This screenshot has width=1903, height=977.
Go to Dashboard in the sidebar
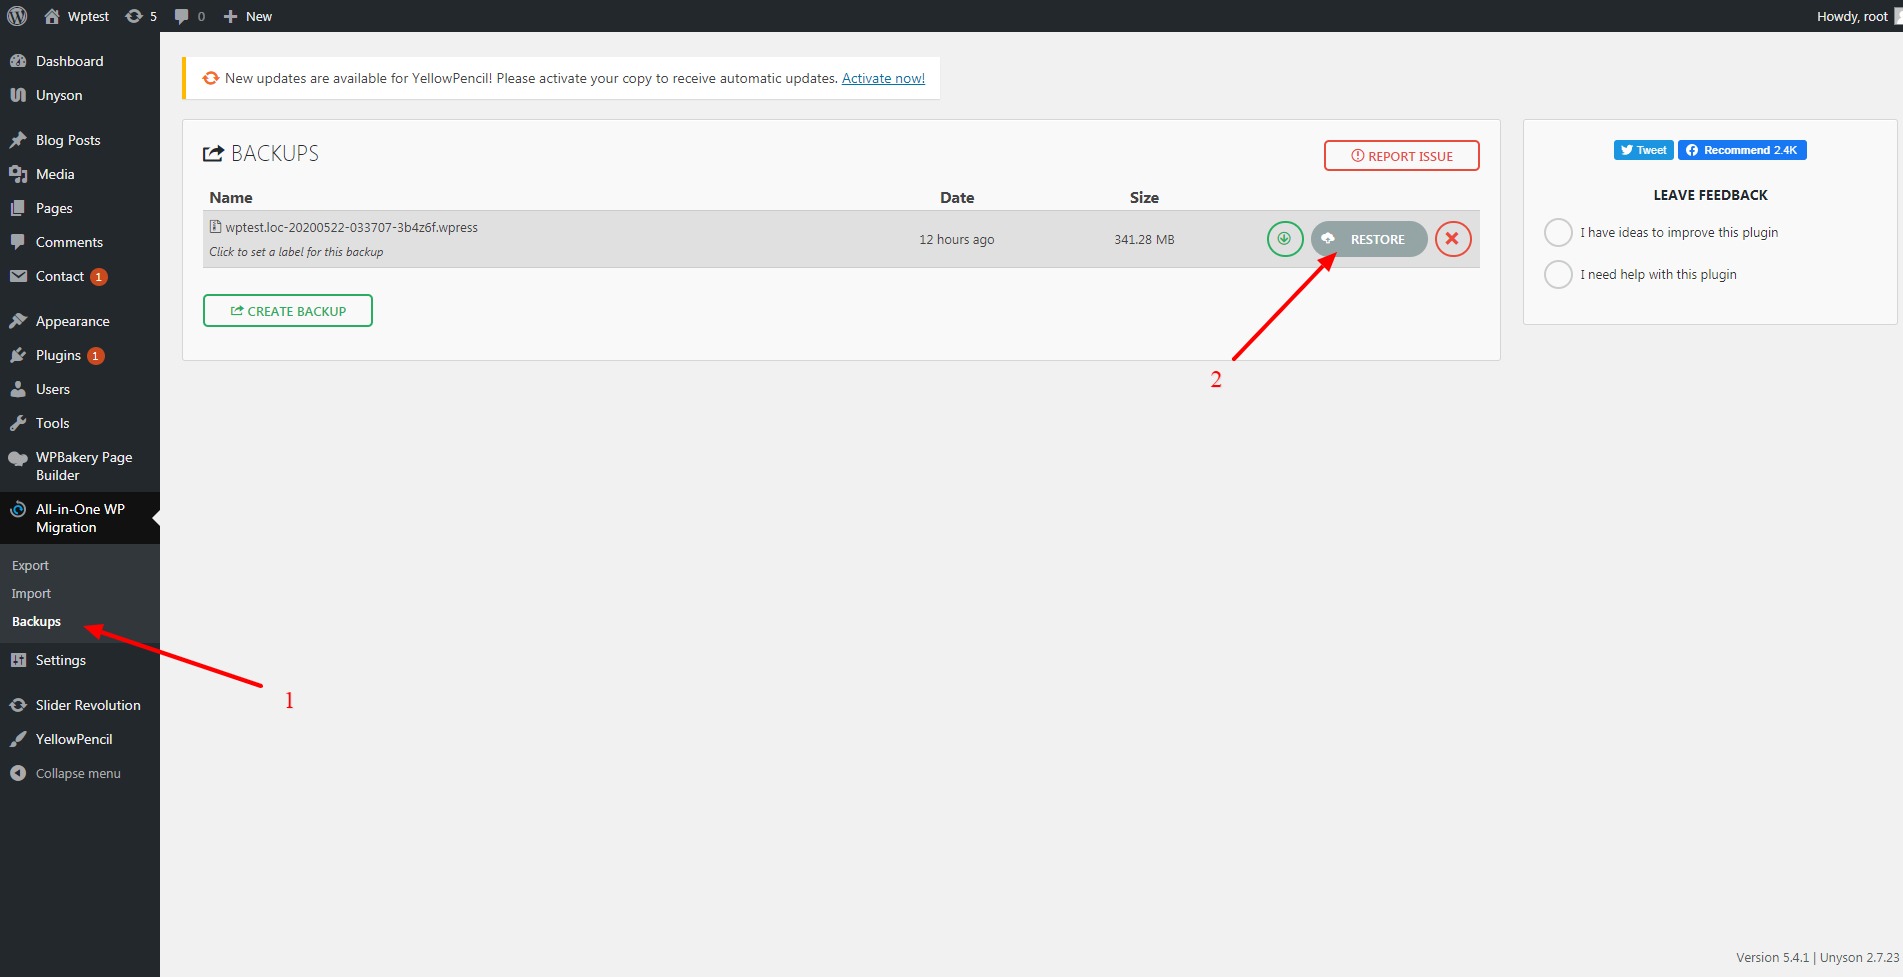80,61
